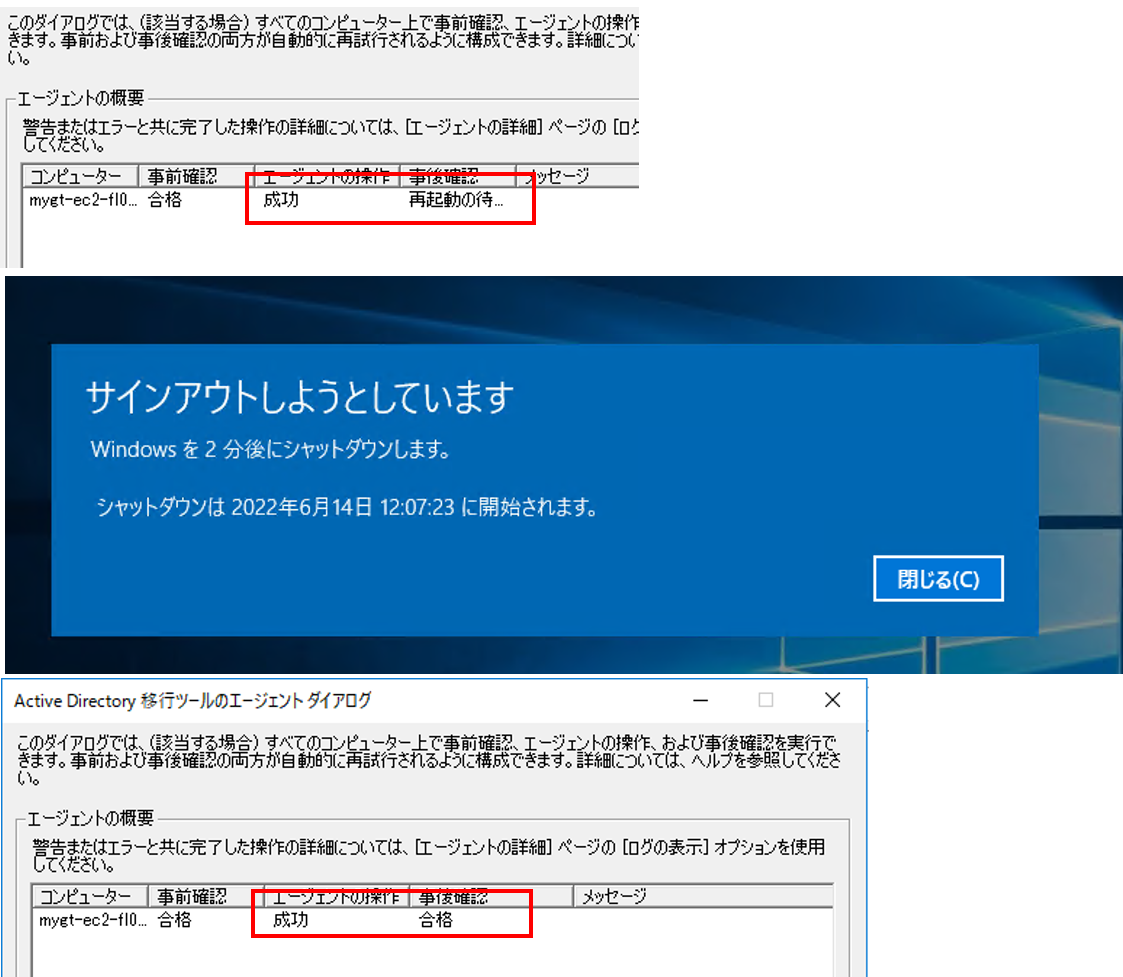Viewport: 1123px width, 977px height.
Task: Maximize the Active Directory agent dialog window
Action: pyautogui.click(x=766, y=700)
